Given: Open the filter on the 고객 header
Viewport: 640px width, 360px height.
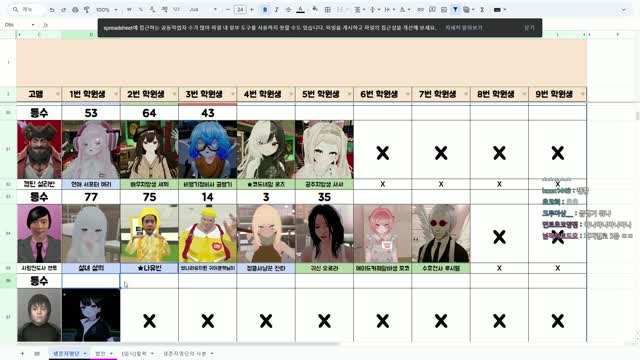Looking at the screenshot, I should click(x=58, y=94).
